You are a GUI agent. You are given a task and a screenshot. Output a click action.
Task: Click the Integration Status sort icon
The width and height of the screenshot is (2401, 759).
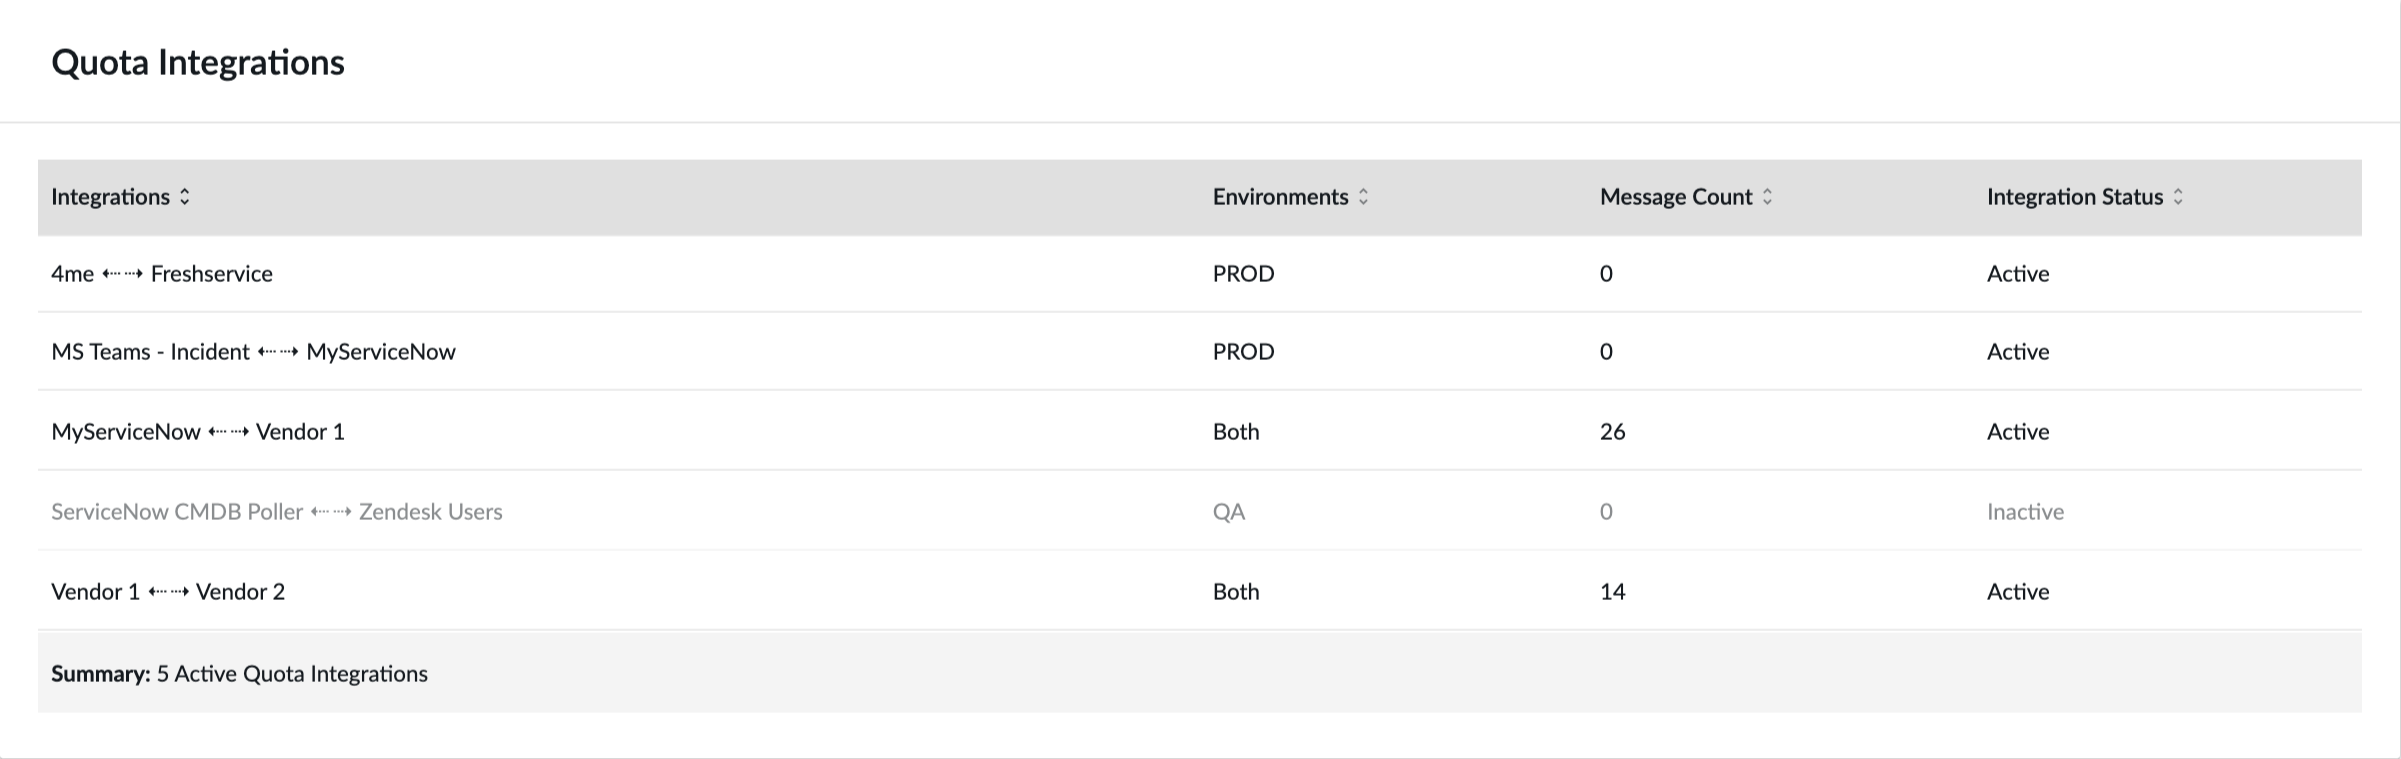(2178, 197)
